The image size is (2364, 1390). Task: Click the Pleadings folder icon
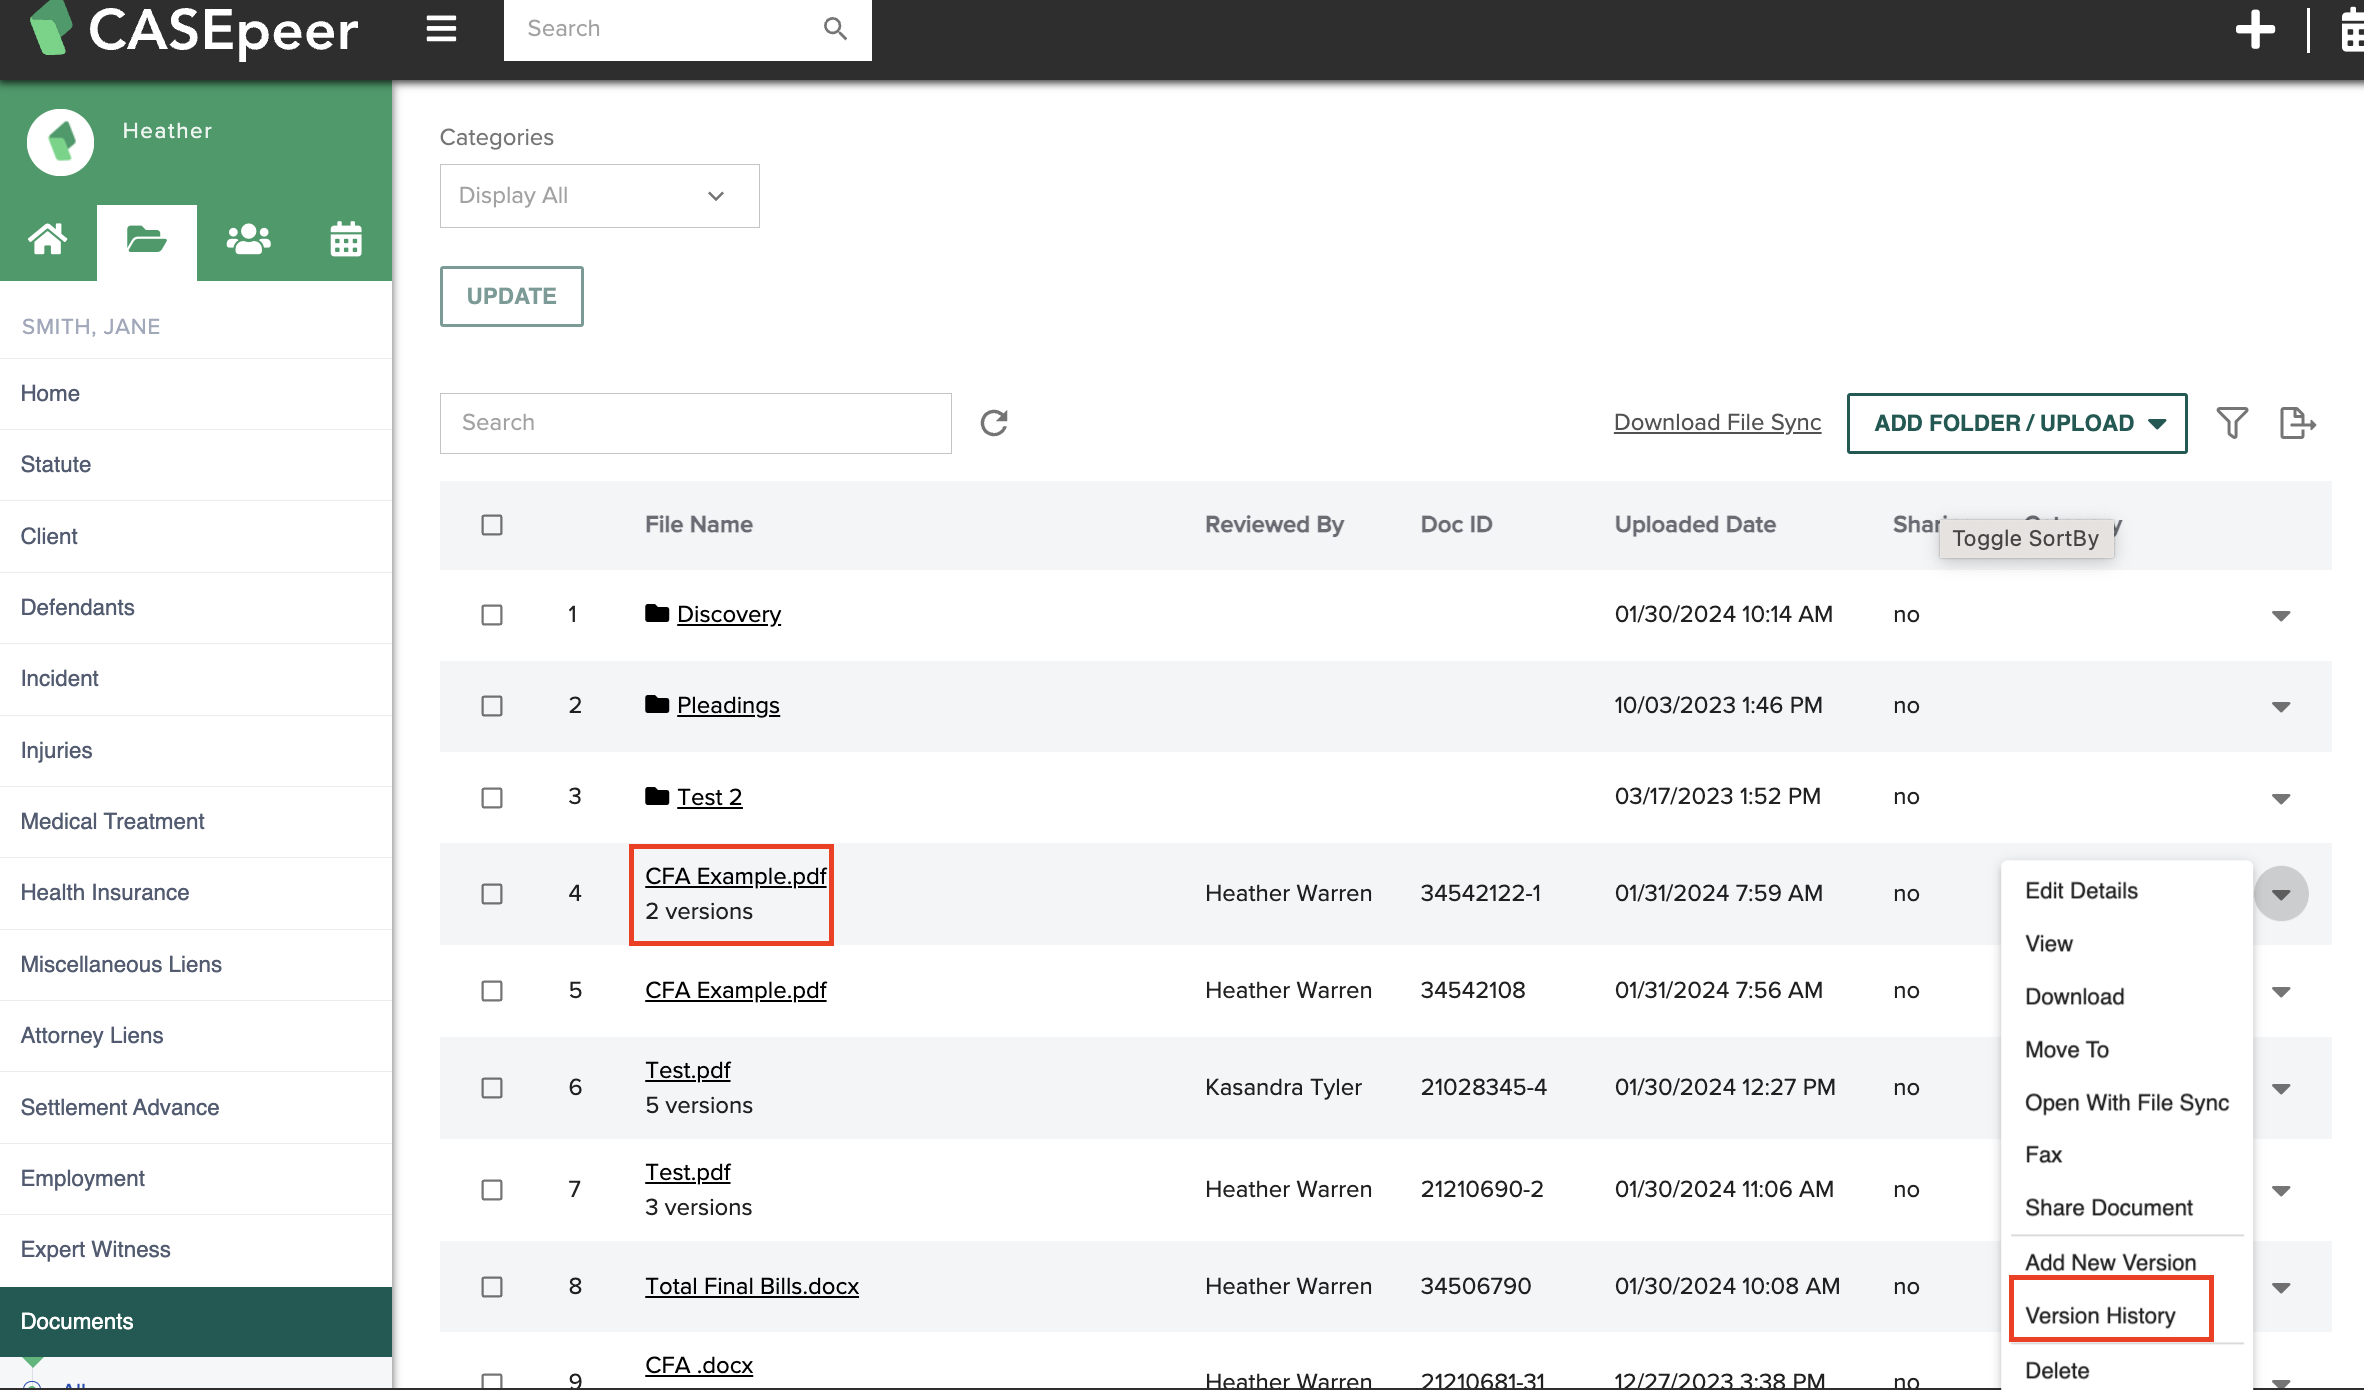657,704
